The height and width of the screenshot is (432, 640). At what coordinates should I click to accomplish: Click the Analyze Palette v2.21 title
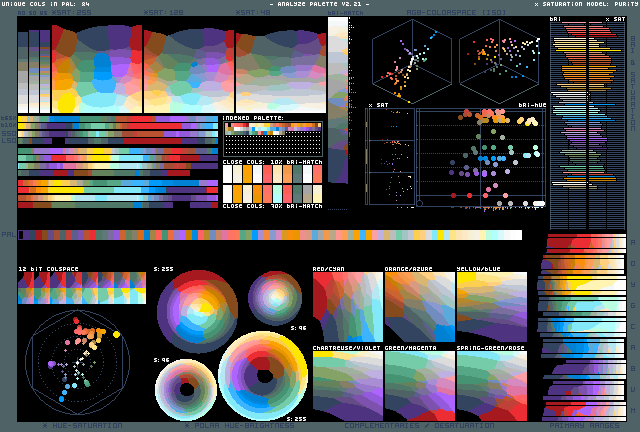319,5
